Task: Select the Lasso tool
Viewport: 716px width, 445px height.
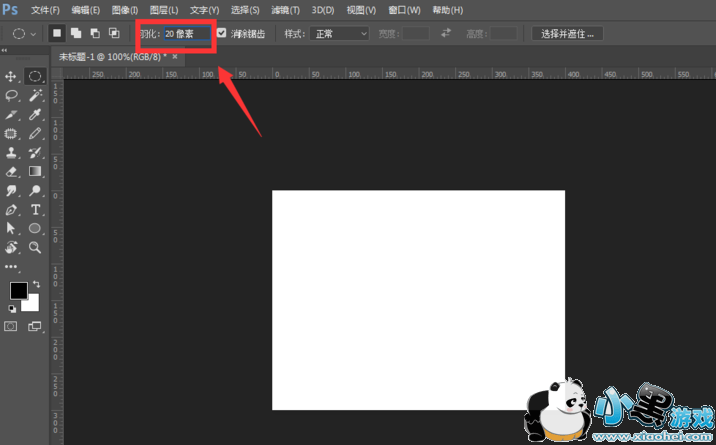Action: pyautogui.click(x=11, y=95)
